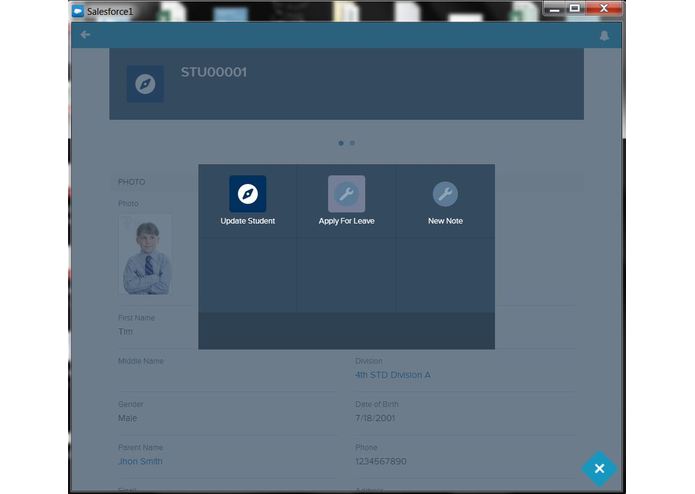
Task: Minimize the Salesforce1 window
Action: 554,8
